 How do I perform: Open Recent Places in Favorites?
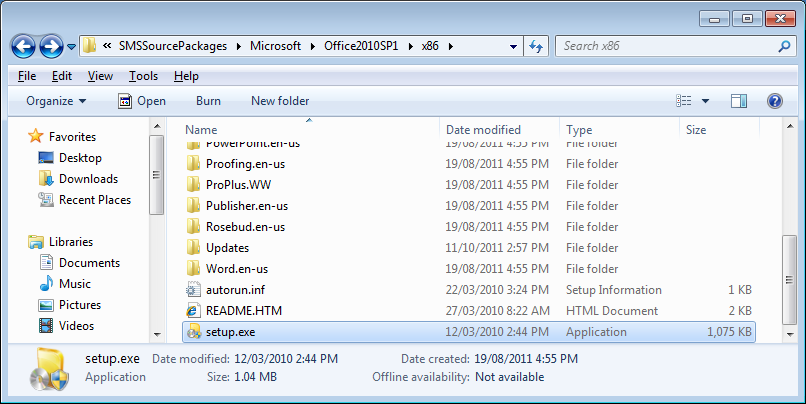coord(95,200)
